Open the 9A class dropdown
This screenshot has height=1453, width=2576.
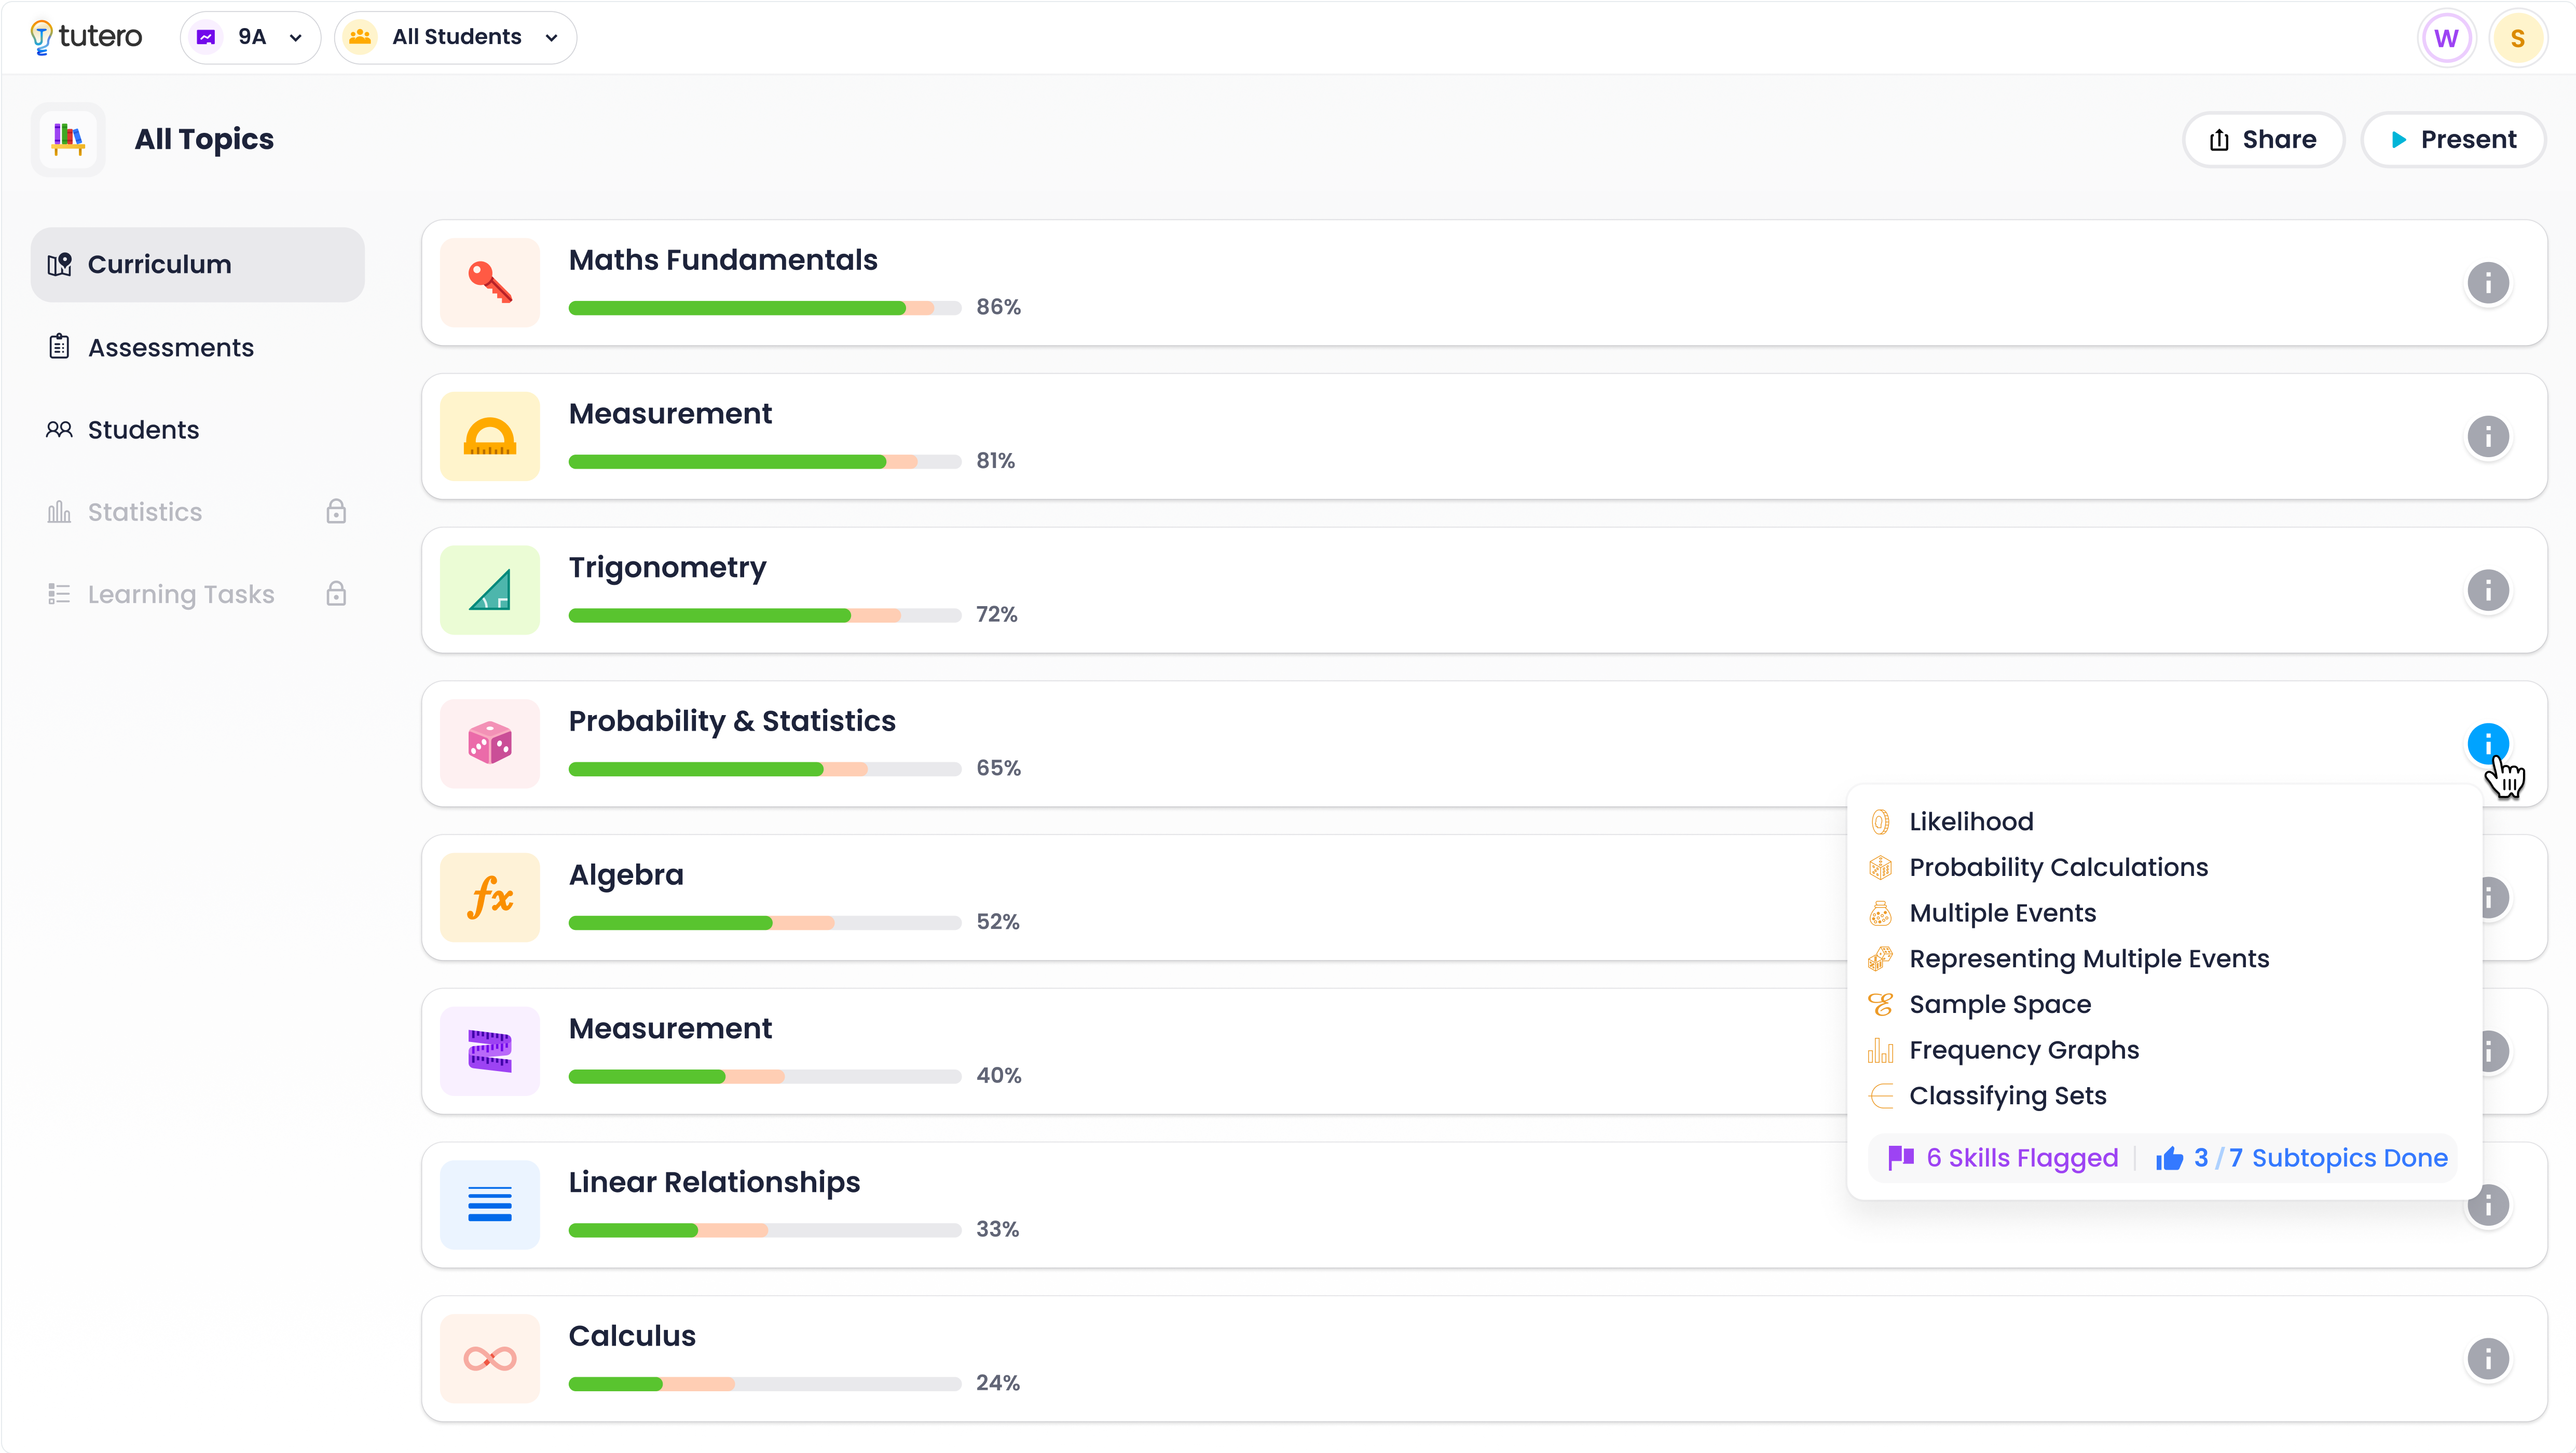pos(251,38)
